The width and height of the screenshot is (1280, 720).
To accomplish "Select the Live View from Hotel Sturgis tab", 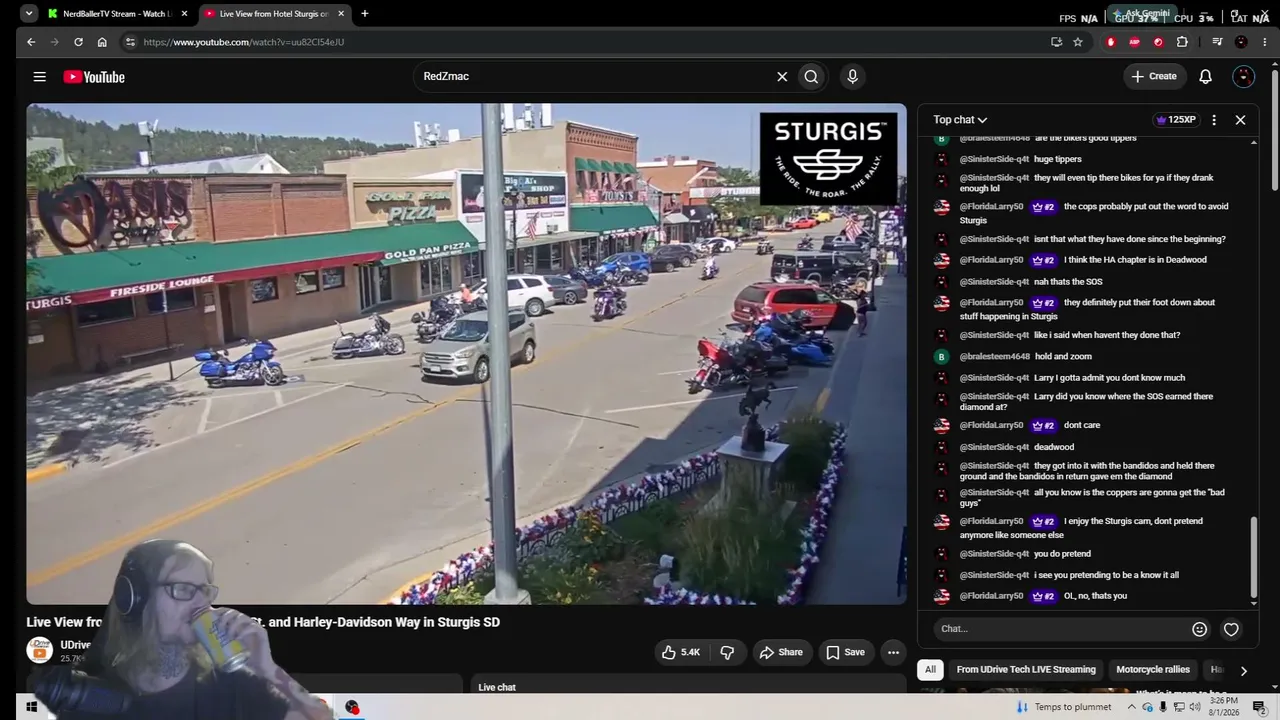I will tap(273, 14).
